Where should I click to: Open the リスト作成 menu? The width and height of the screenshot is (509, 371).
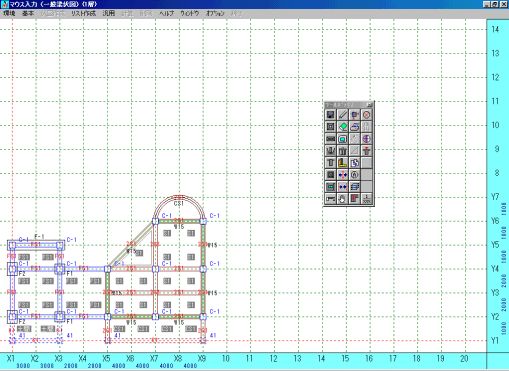coord(83,13)
